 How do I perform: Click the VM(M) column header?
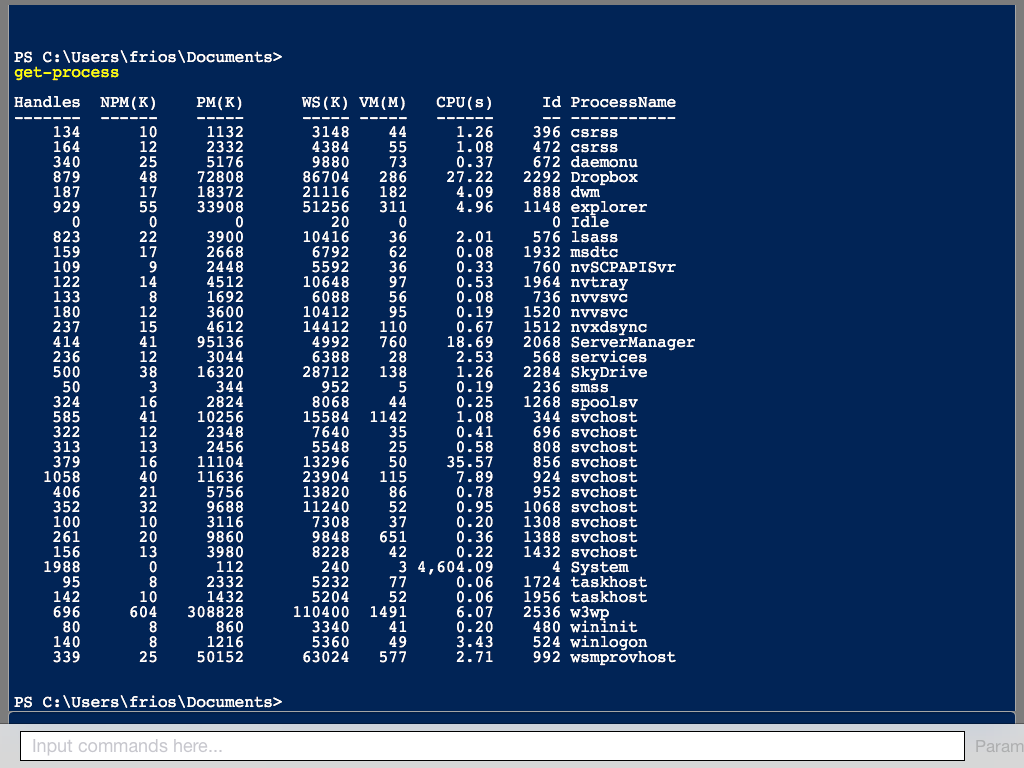coord(383,103)
